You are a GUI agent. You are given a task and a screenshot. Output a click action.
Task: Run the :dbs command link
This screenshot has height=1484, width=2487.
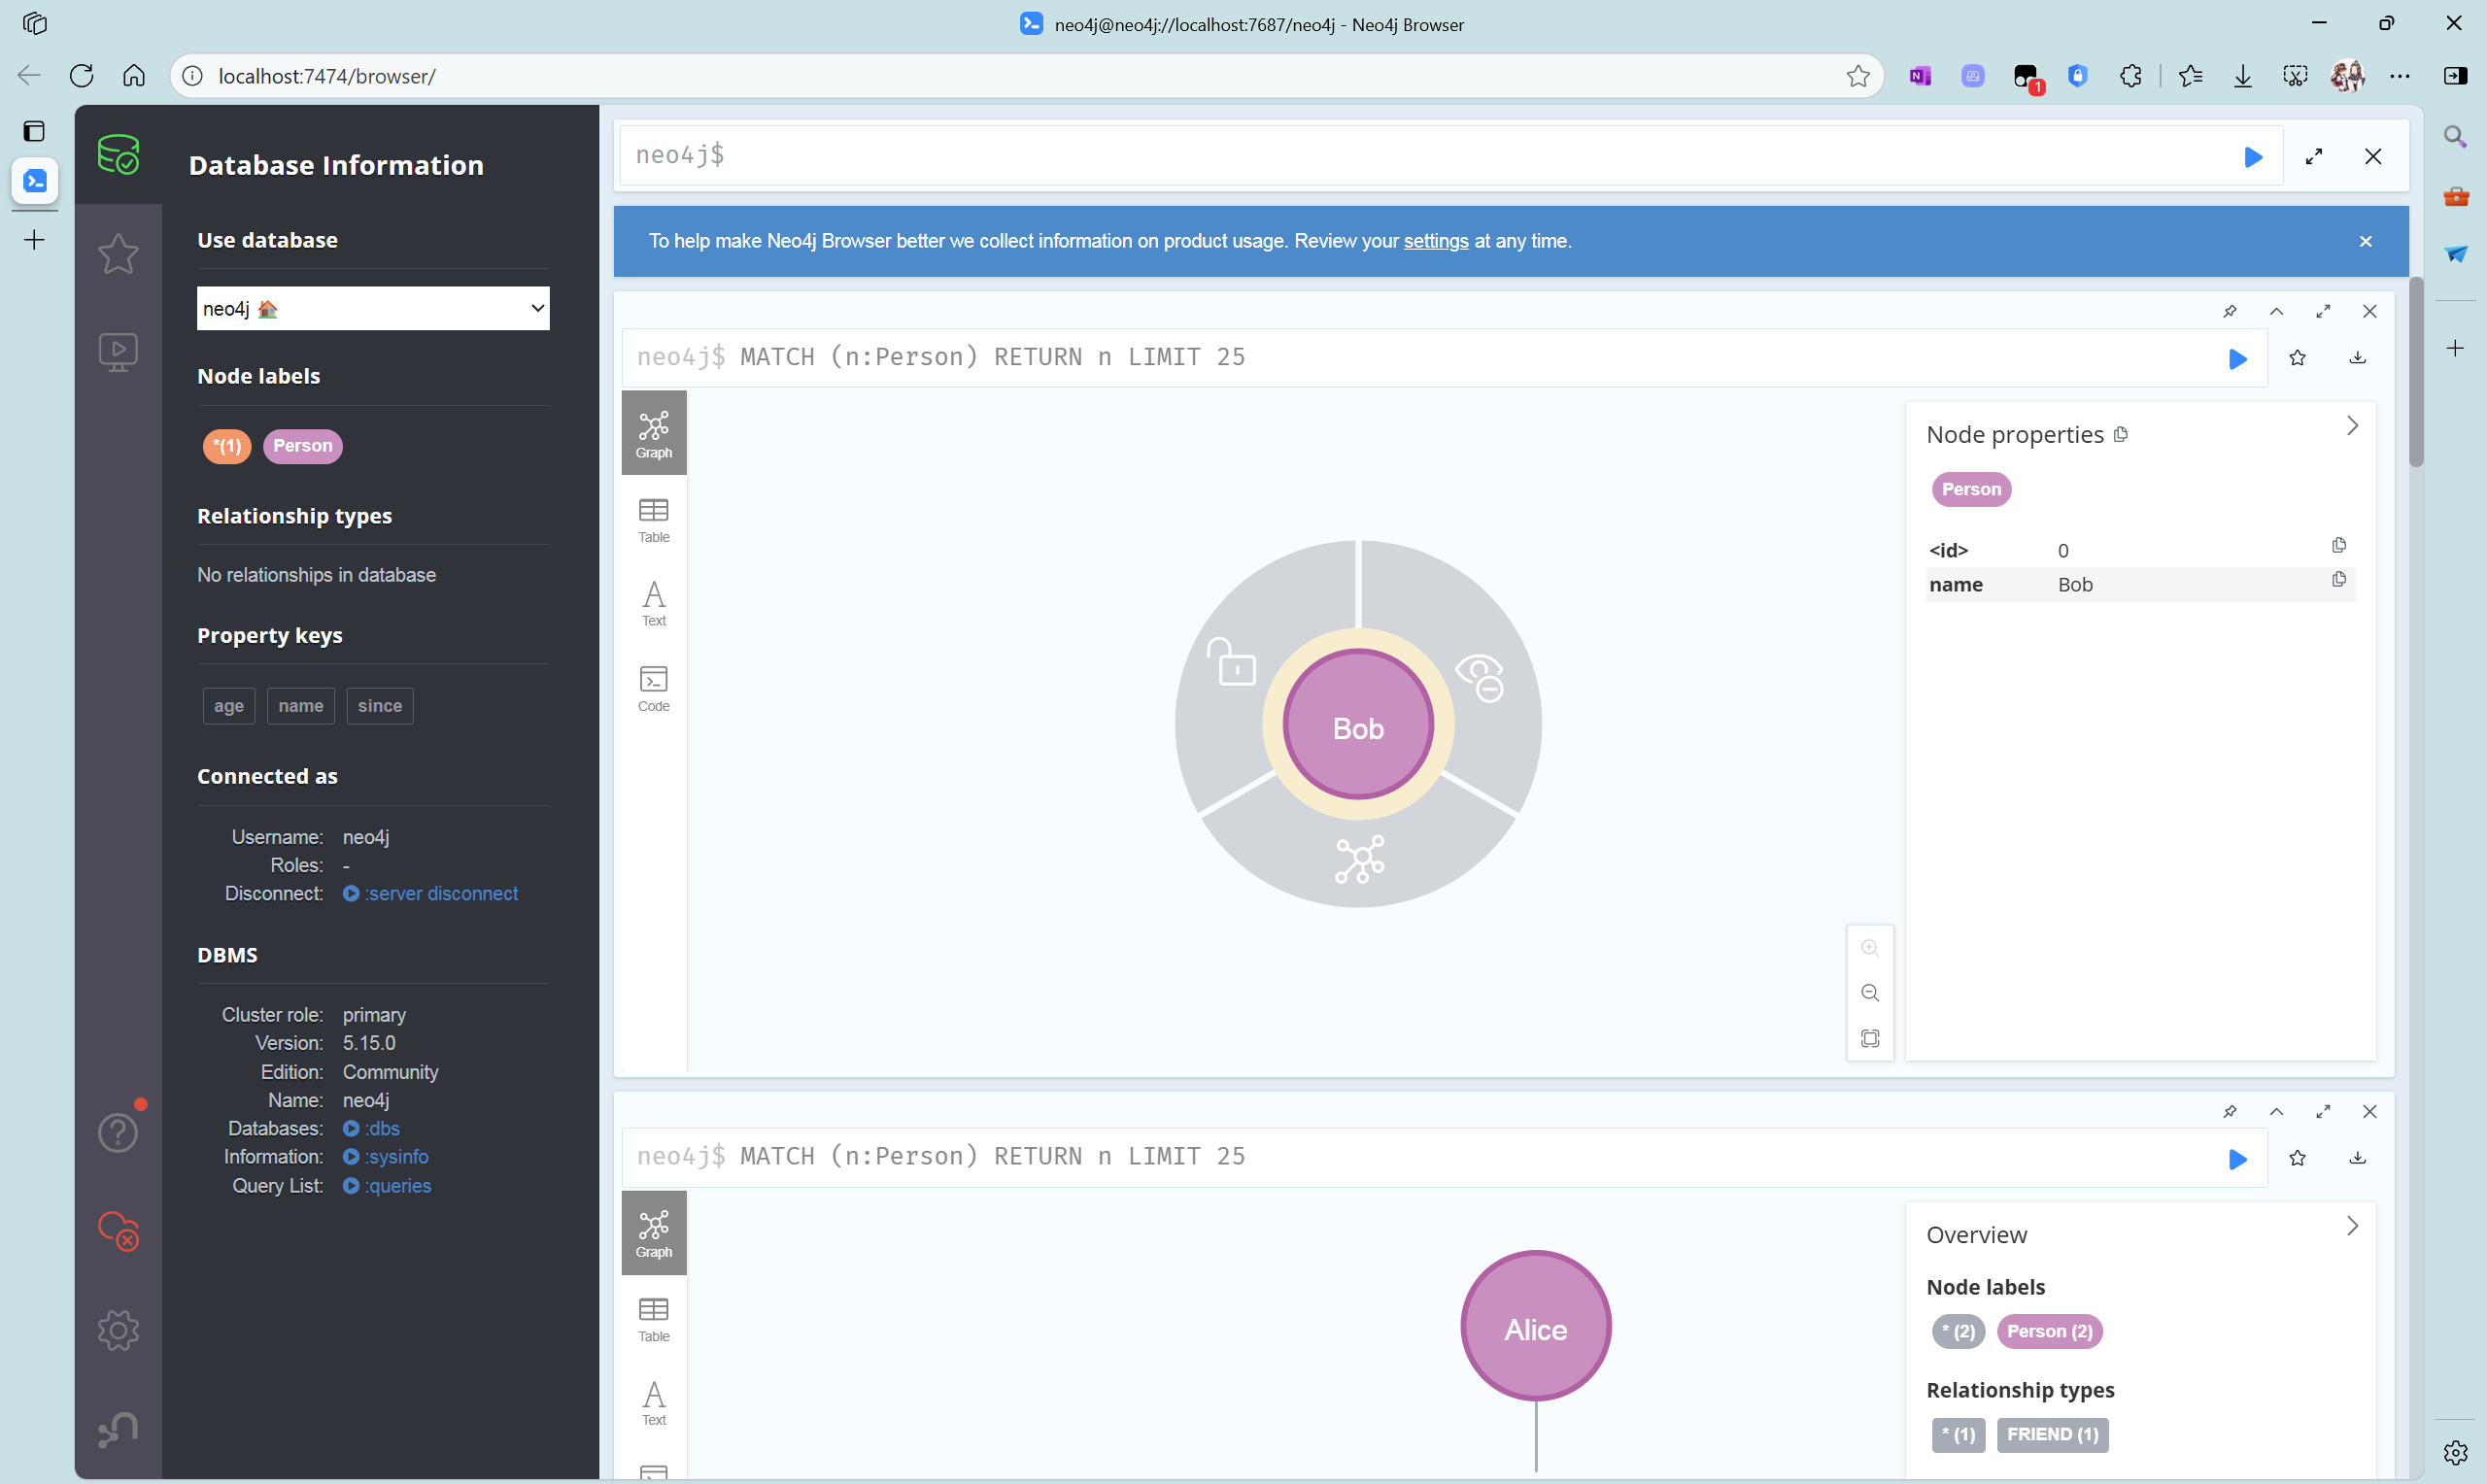[372, 1129]
